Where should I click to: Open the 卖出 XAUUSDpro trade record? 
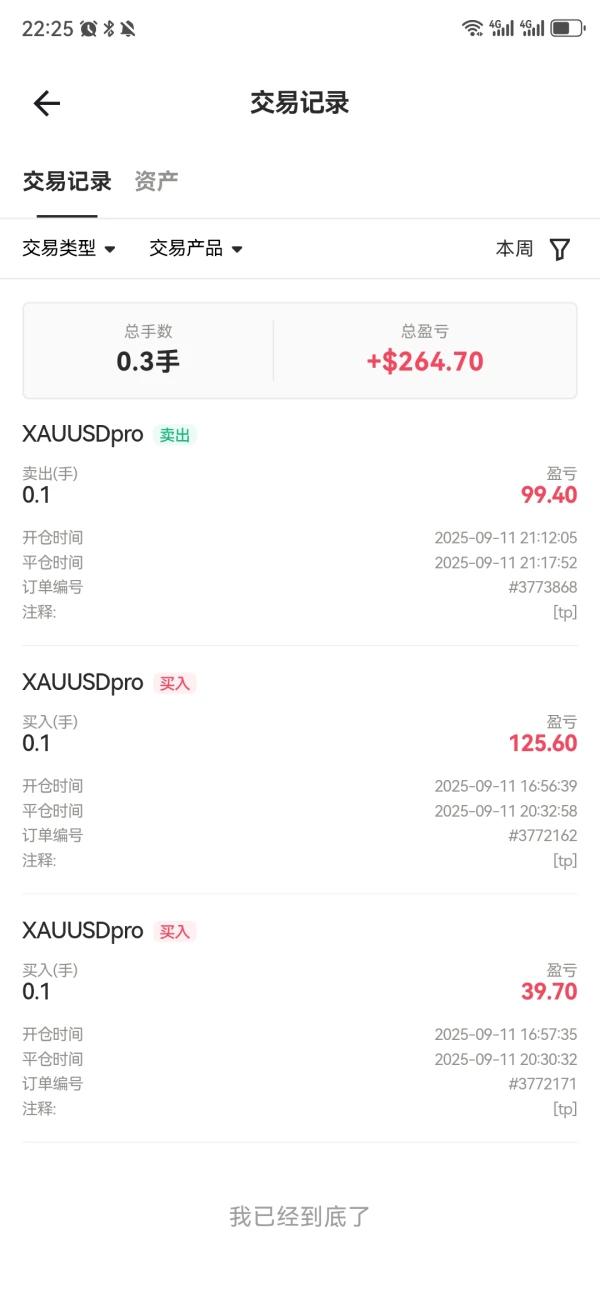click(x=83, y=434)
